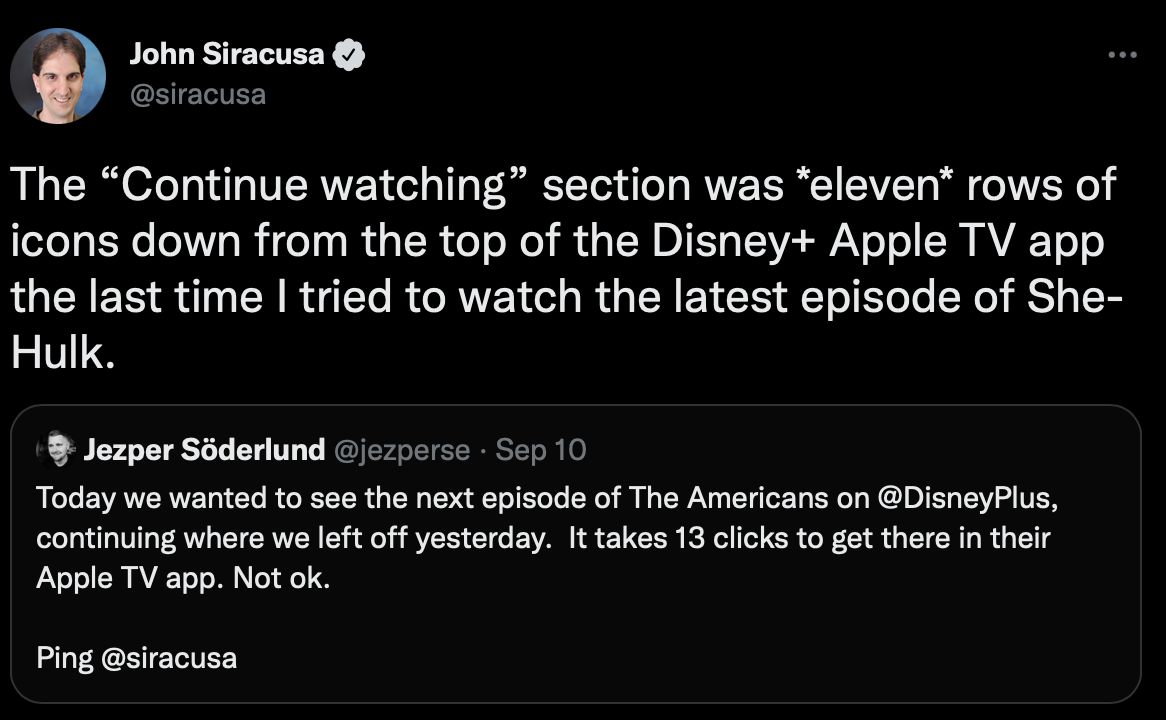Open Jezper Söderlund's name in quoted tweet
Viewport: 1166px width, 720px height.
pos(204,450)
